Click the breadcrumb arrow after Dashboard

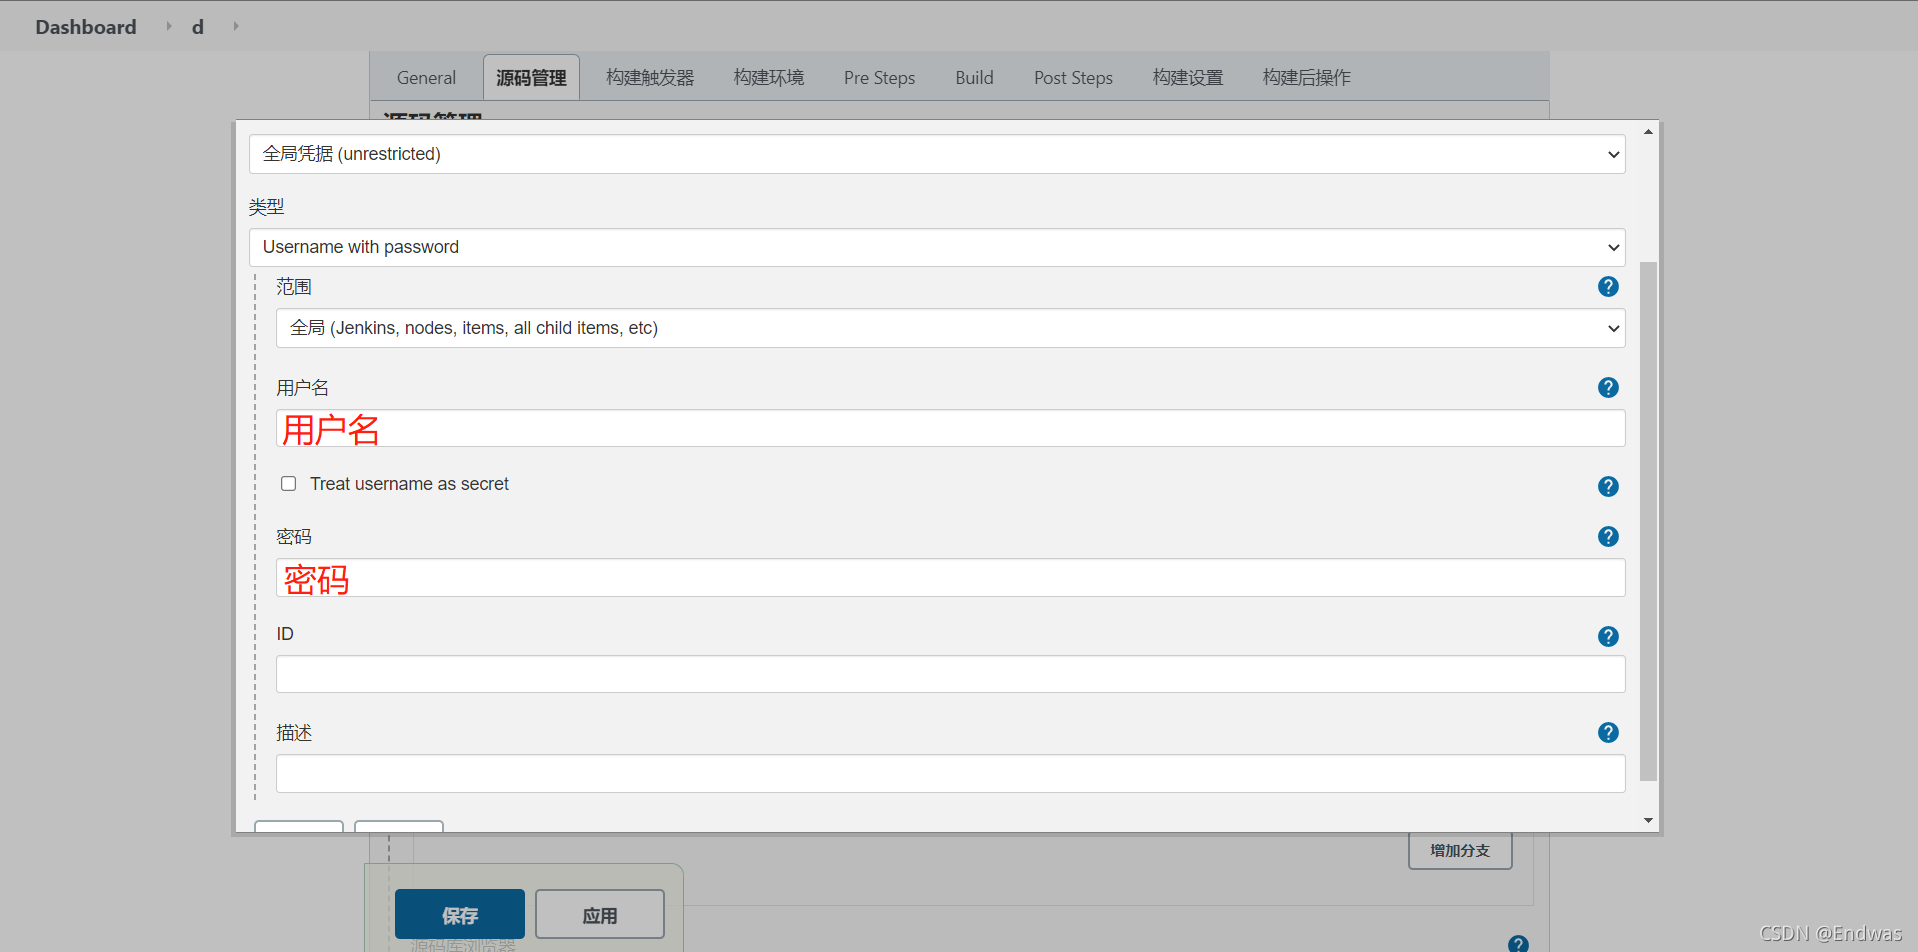pyautogui.click(x=168, y=26)
